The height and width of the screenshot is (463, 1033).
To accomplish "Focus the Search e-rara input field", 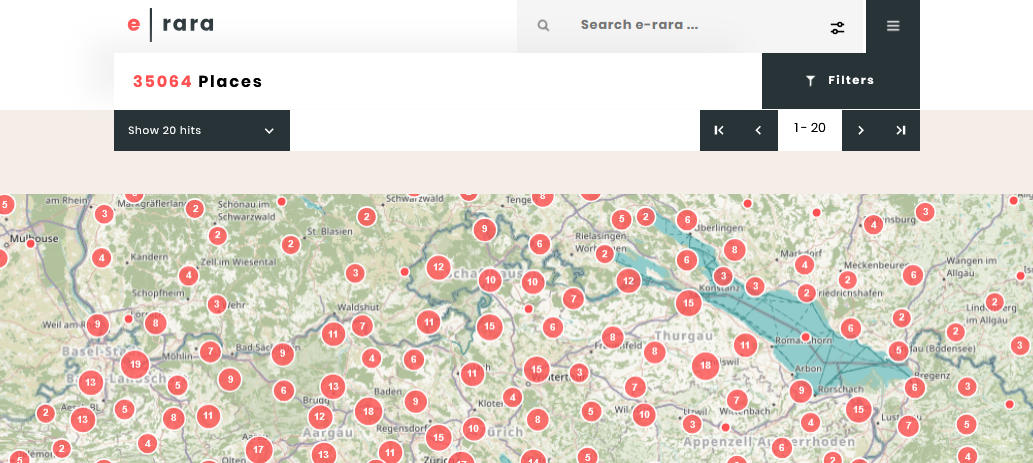I will (692, 25).
